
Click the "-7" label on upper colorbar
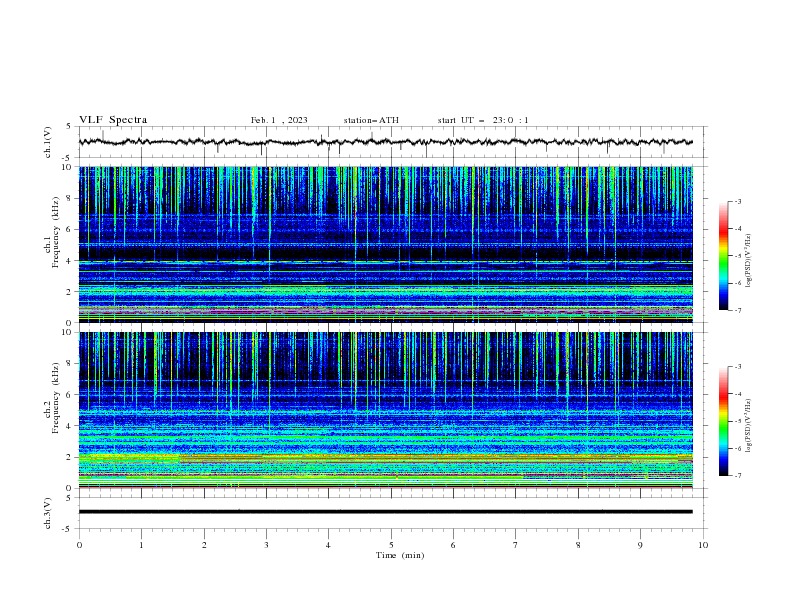[x=737, y=310]
